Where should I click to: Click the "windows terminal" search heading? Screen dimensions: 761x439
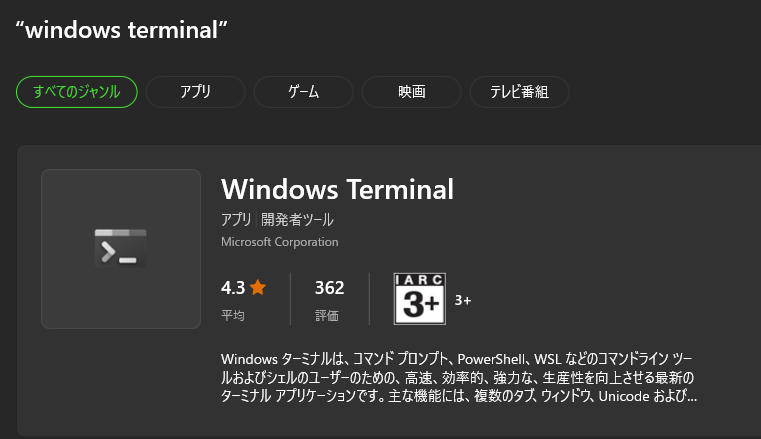click(121, 30)
